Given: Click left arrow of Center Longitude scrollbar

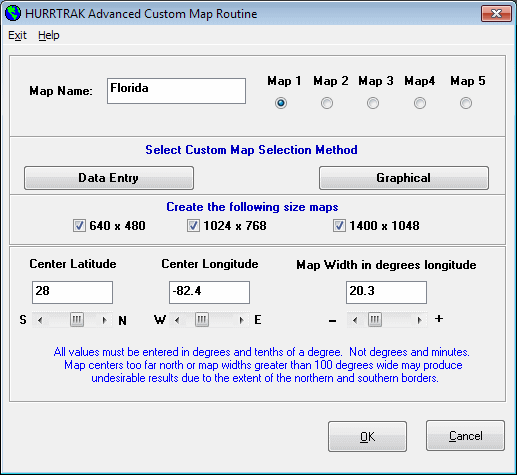Looking at the screenshot, I should coord(177,320).
